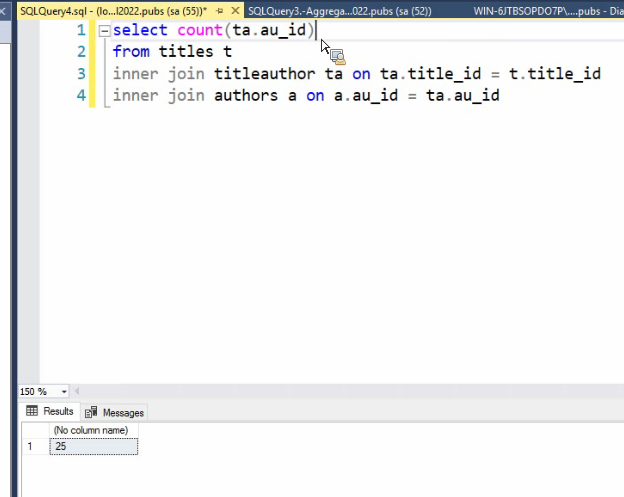624x497 pixels.
Task: Click line number 1 in the gutter
Action: [x=81, y=30]
